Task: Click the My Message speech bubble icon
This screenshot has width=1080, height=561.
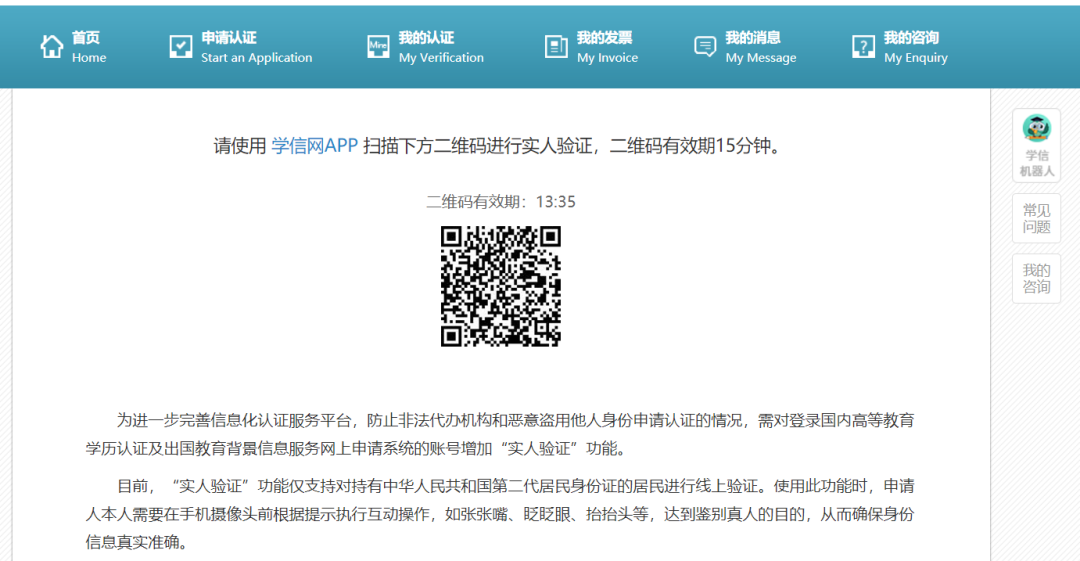Action: 705,47
